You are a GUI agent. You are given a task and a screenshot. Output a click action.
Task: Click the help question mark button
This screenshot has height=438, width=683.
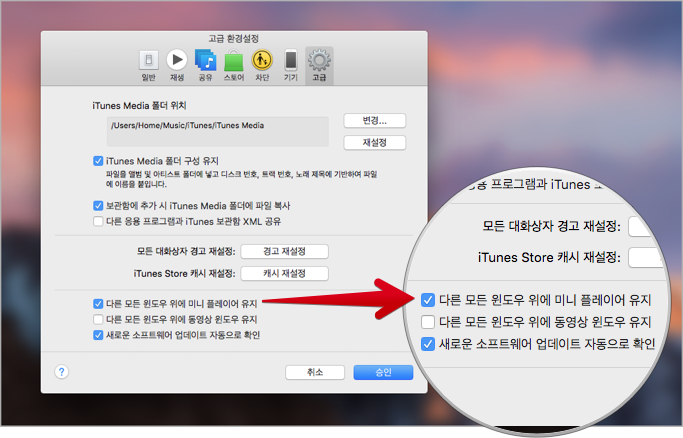[x=61, y=372]
